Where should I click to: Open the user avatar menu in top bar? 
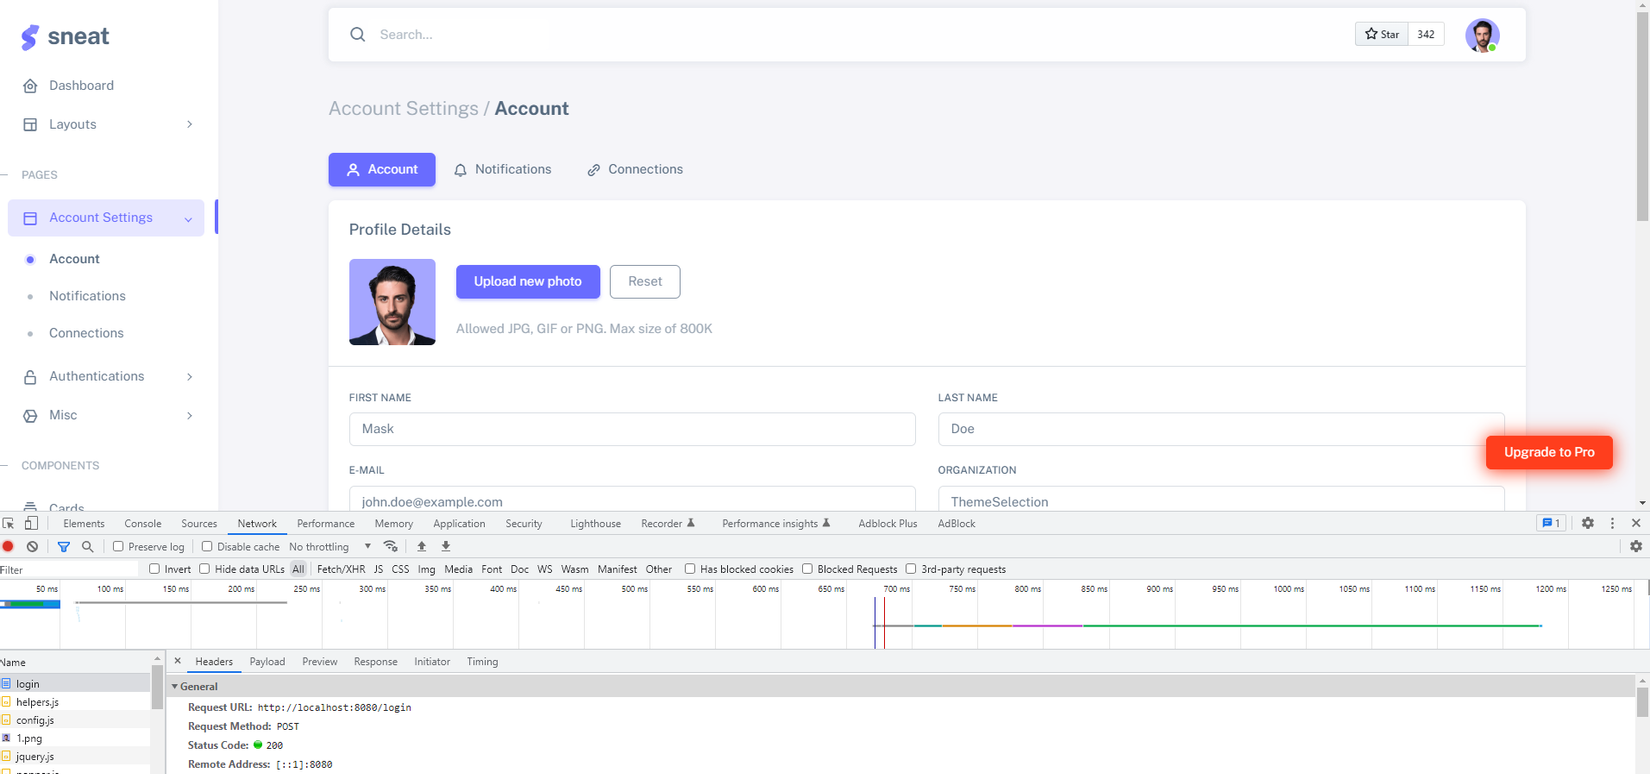click(1482, 35)
